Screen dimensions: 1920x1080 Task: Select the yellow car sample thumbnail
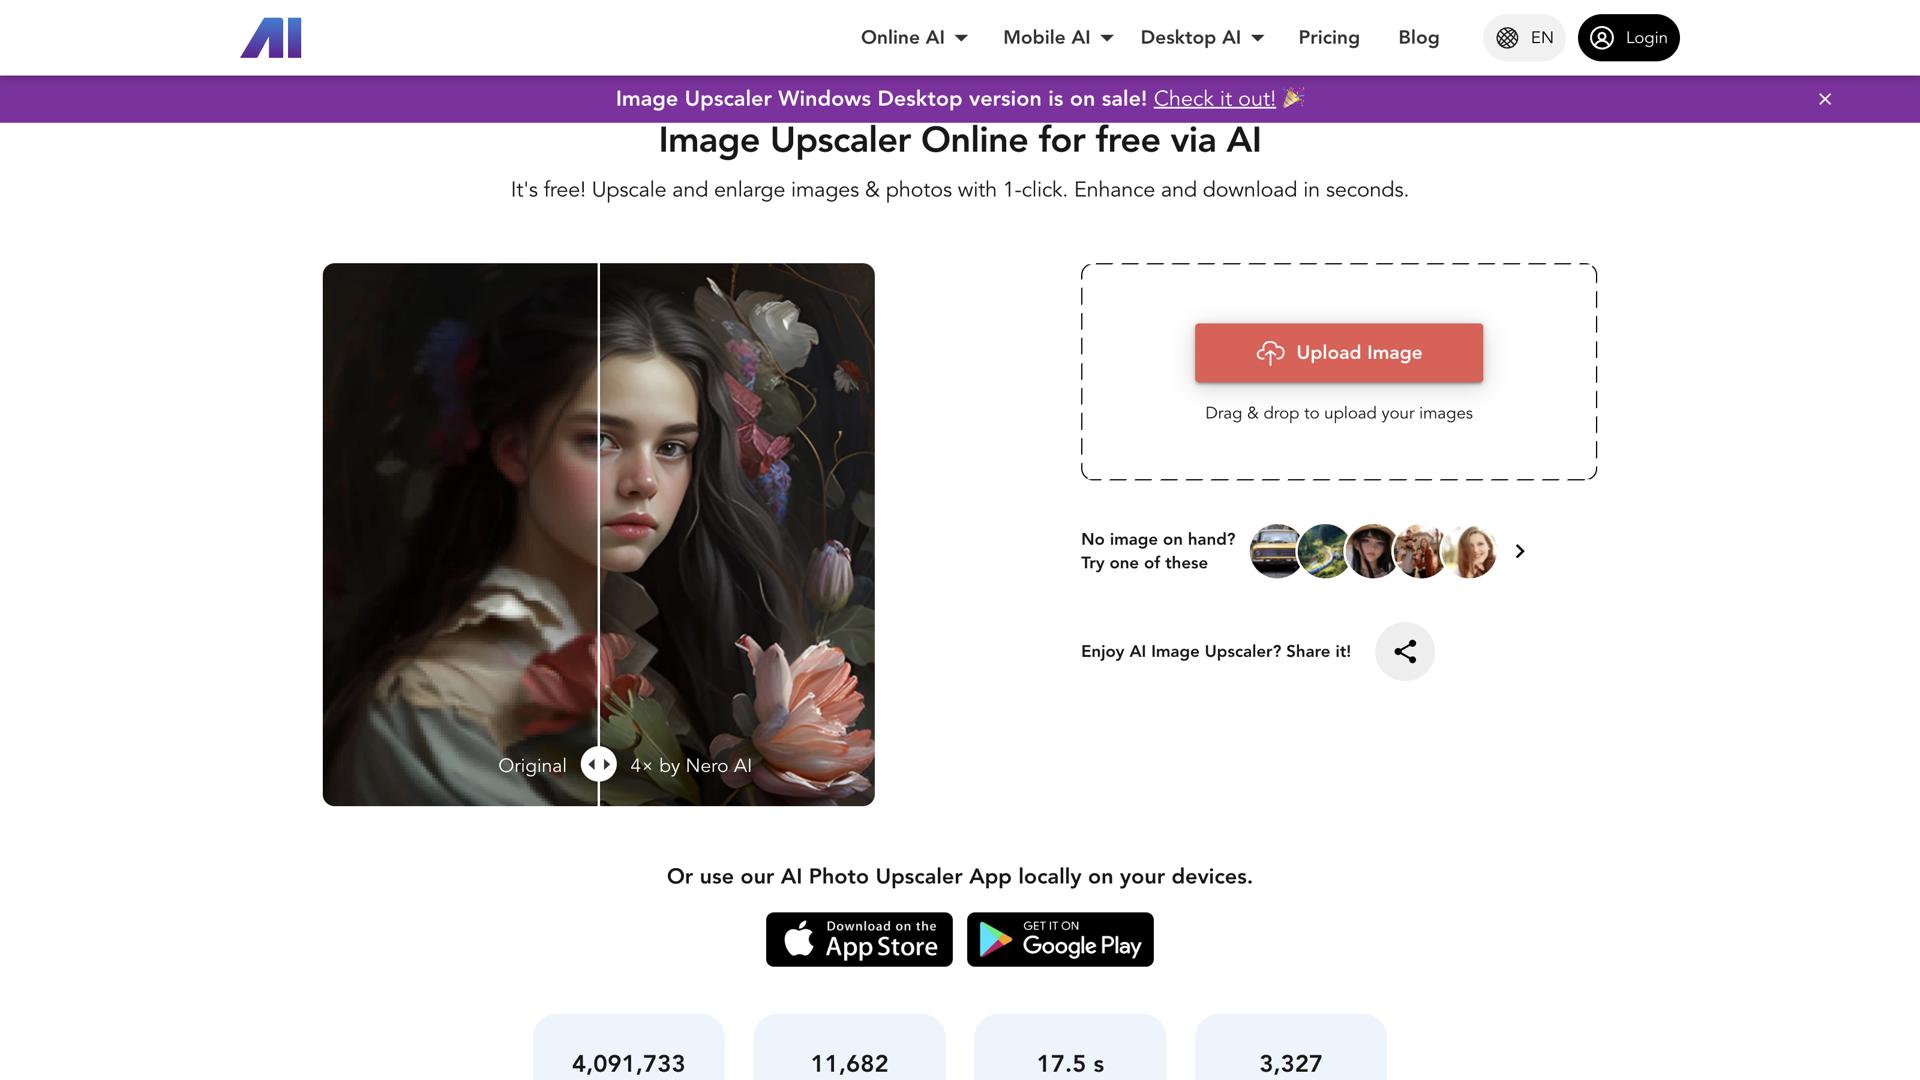click(1276, 551)
